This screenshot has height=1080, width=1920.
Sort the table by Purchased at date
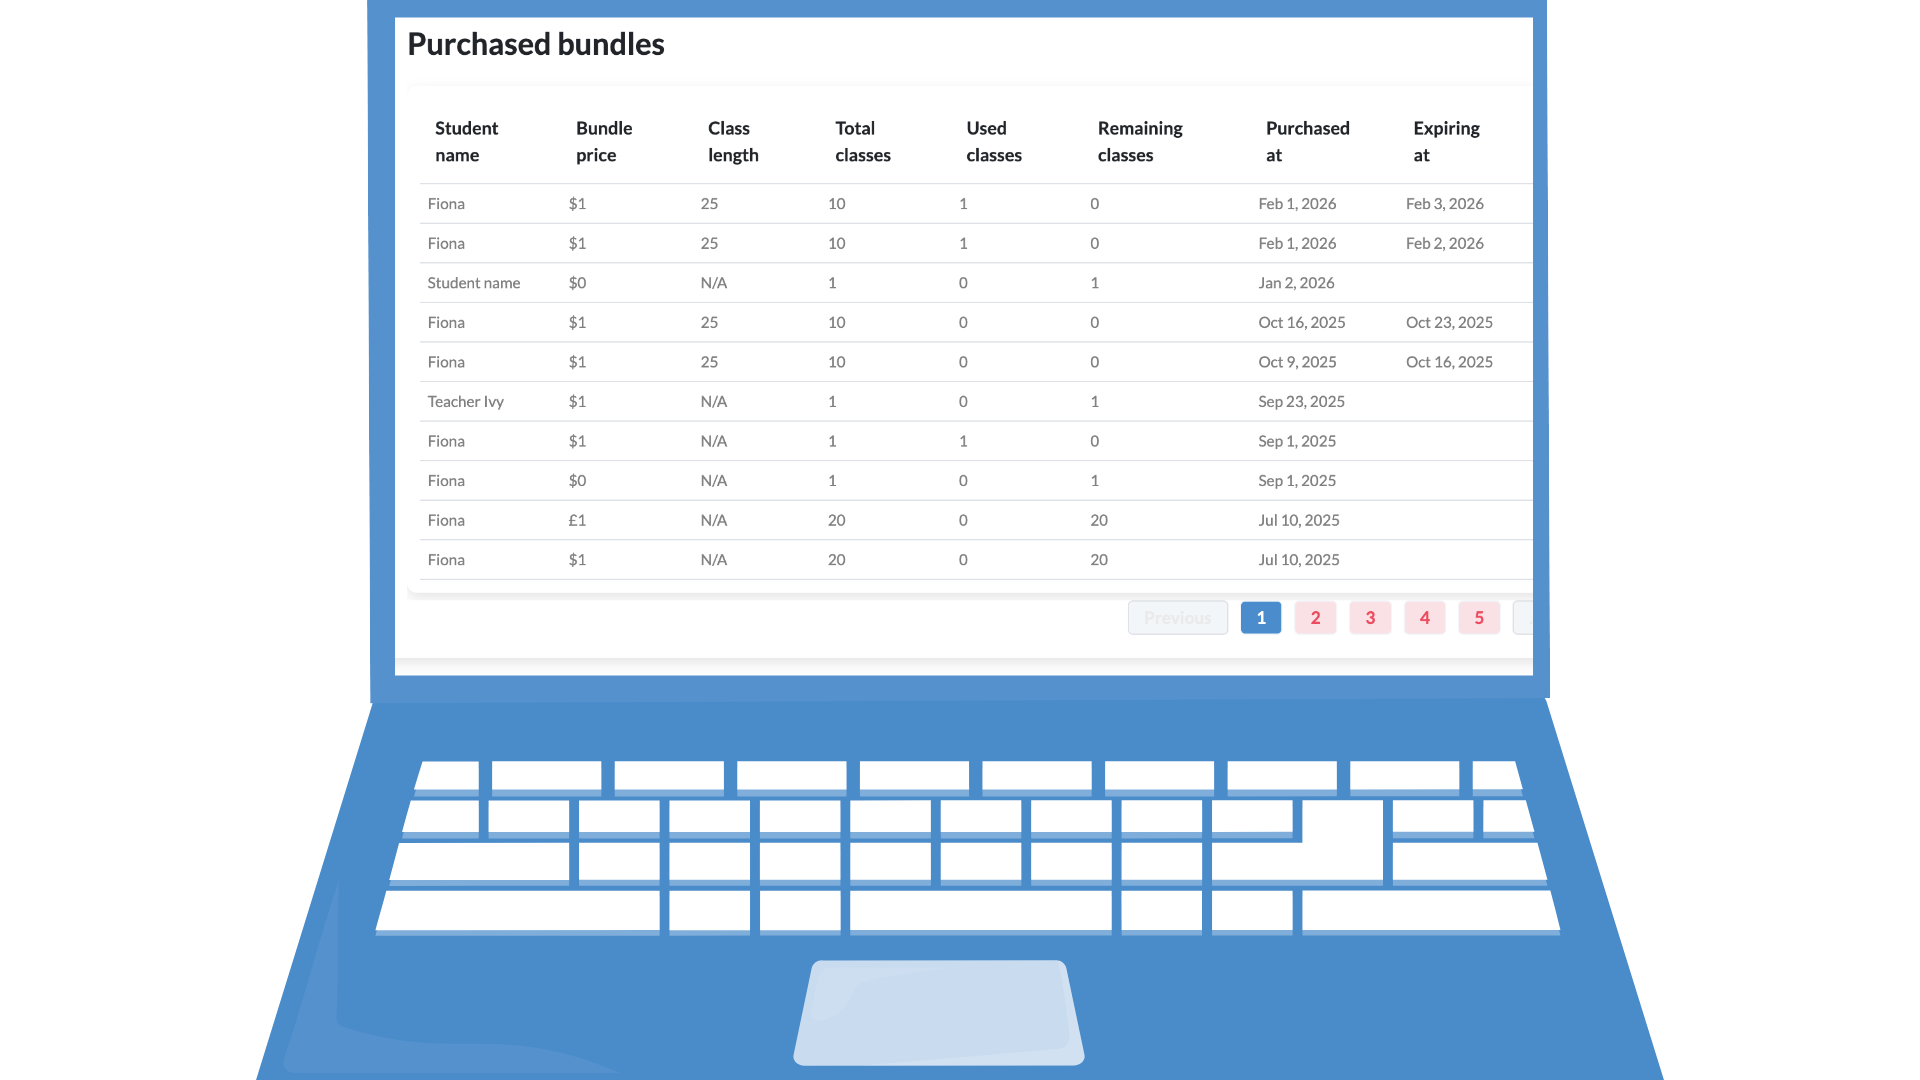tap(1307, 141)
